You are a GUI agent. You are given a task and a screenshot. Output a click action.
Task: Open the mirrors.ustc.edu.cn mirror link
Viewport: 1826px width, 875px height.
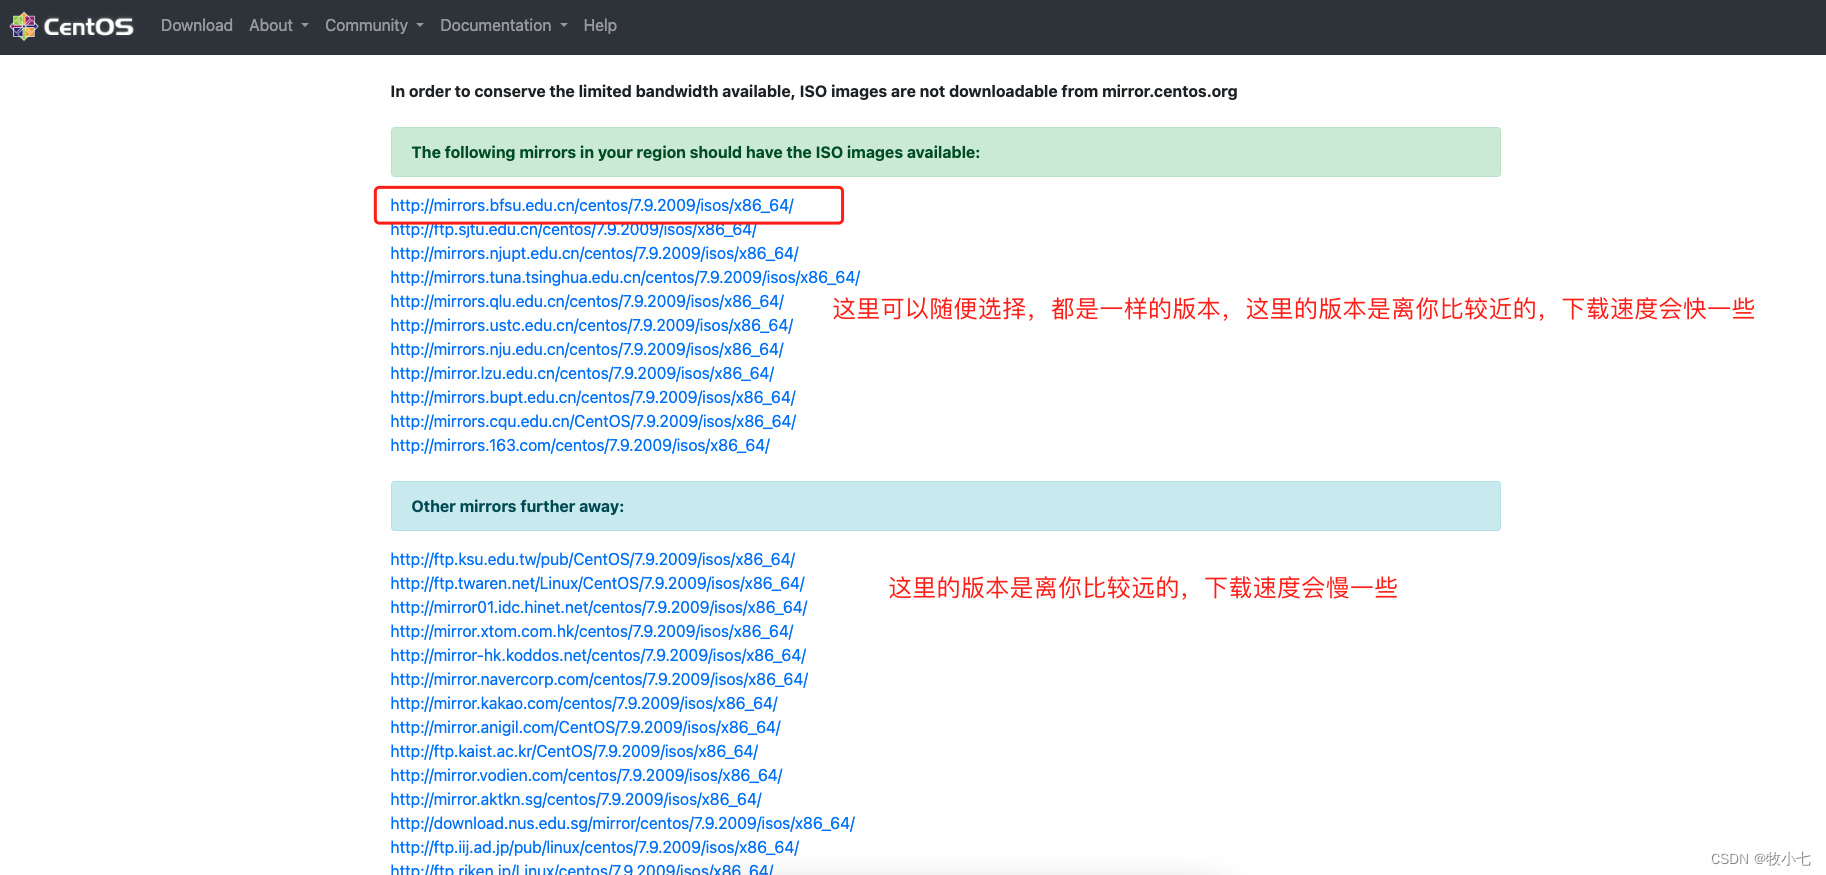click(591, 325)
